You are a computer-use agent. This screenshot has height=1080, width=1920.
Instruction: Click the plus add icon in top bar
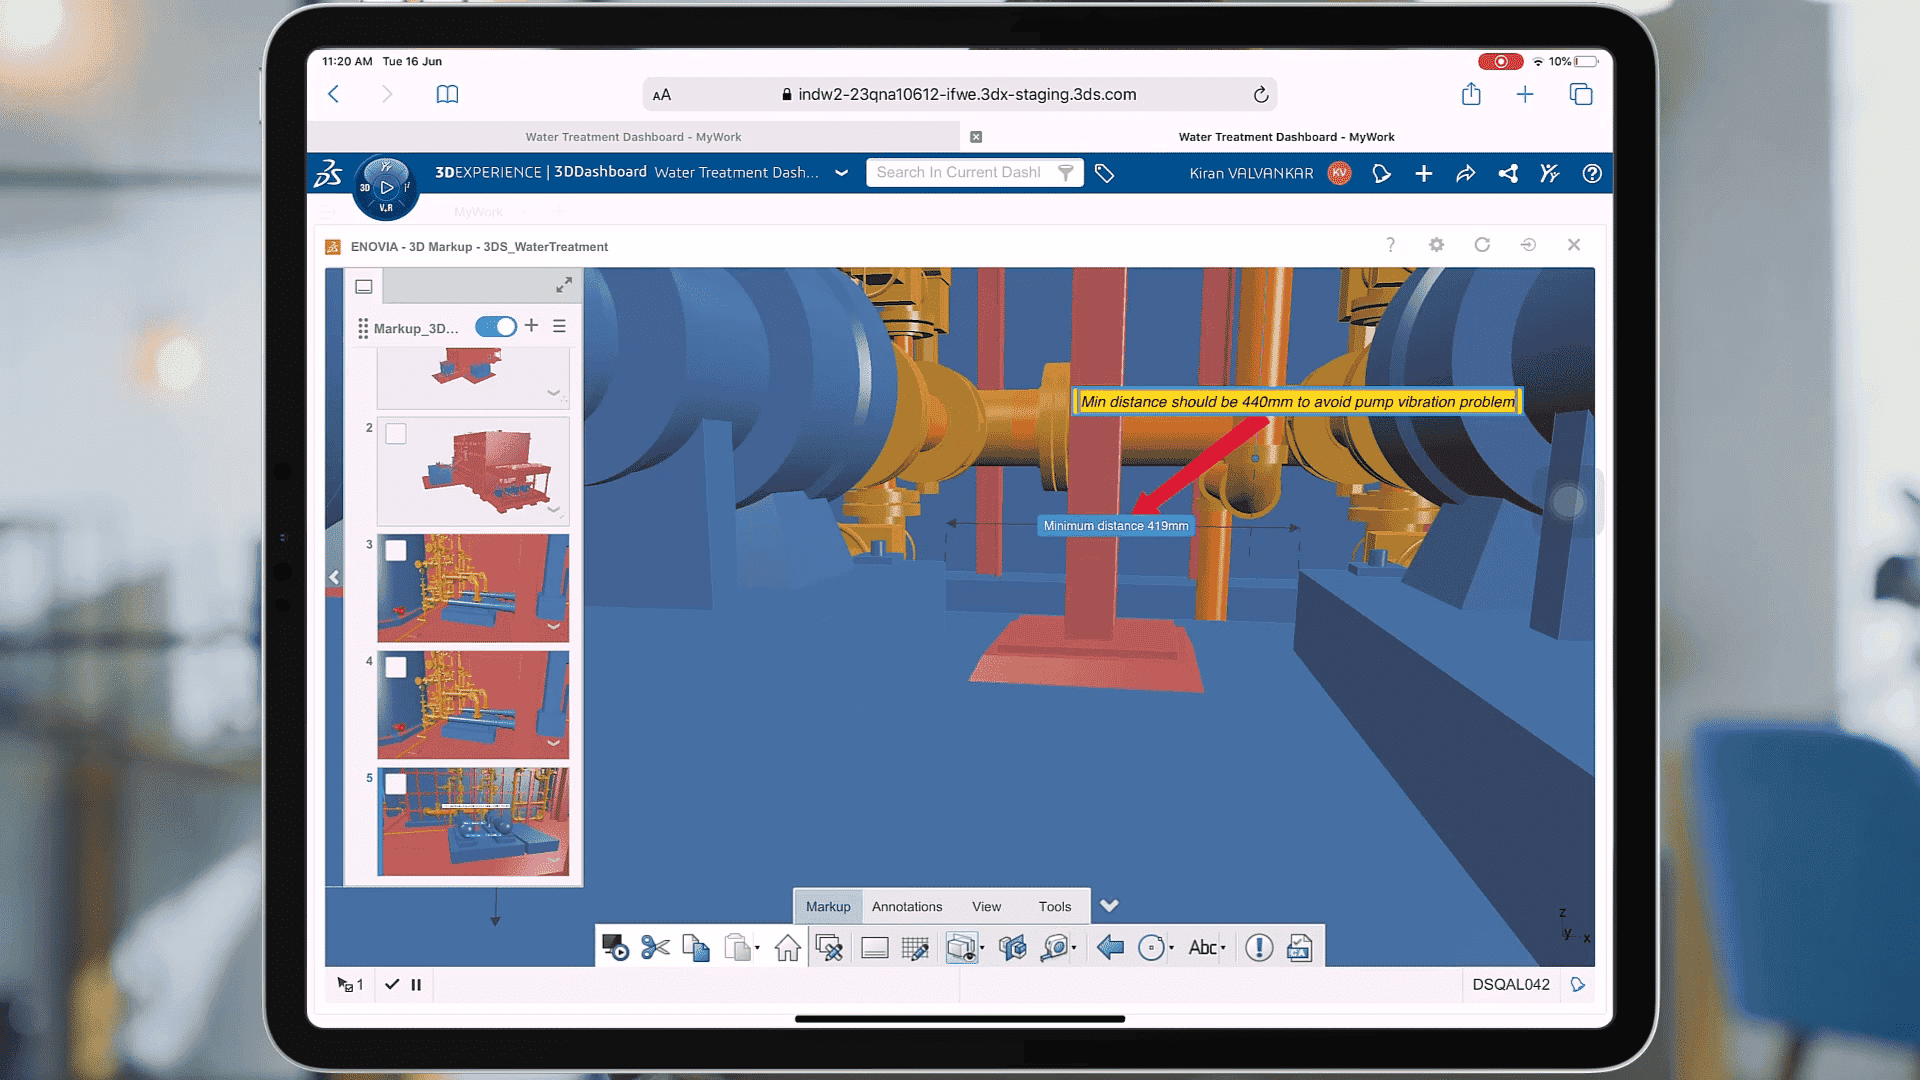click(x=1424, y=173)
